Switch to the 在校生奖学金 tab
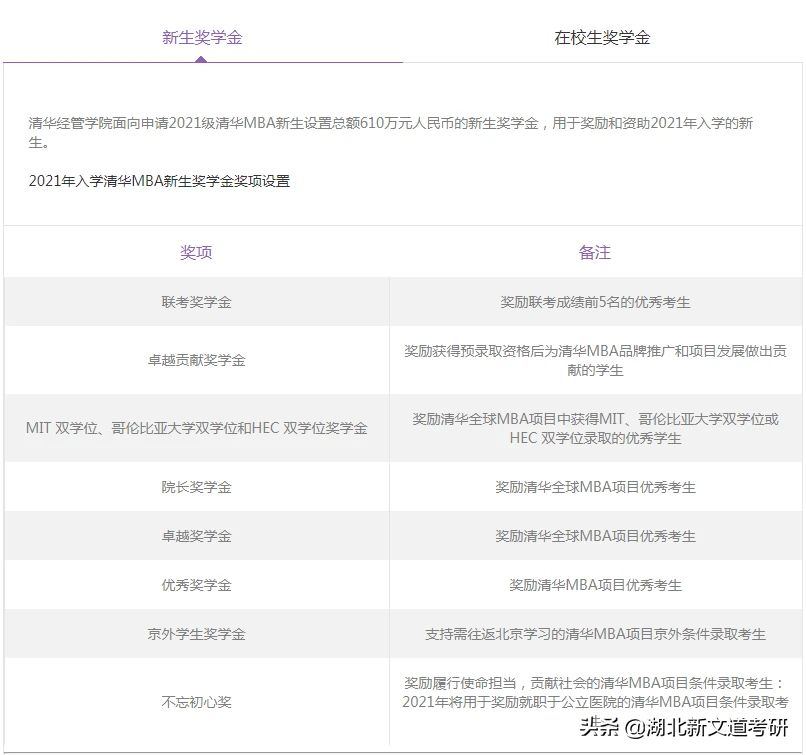This screenshot has height=755, width=806. 605,39
